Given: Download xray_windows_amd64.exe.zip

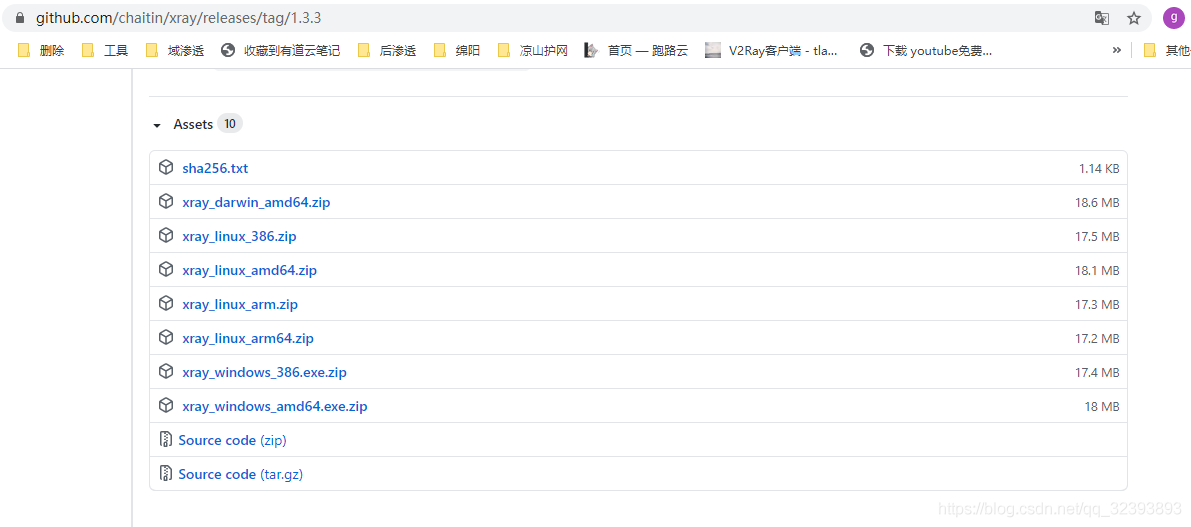Looking at the screenshot, I should (275, 406).
